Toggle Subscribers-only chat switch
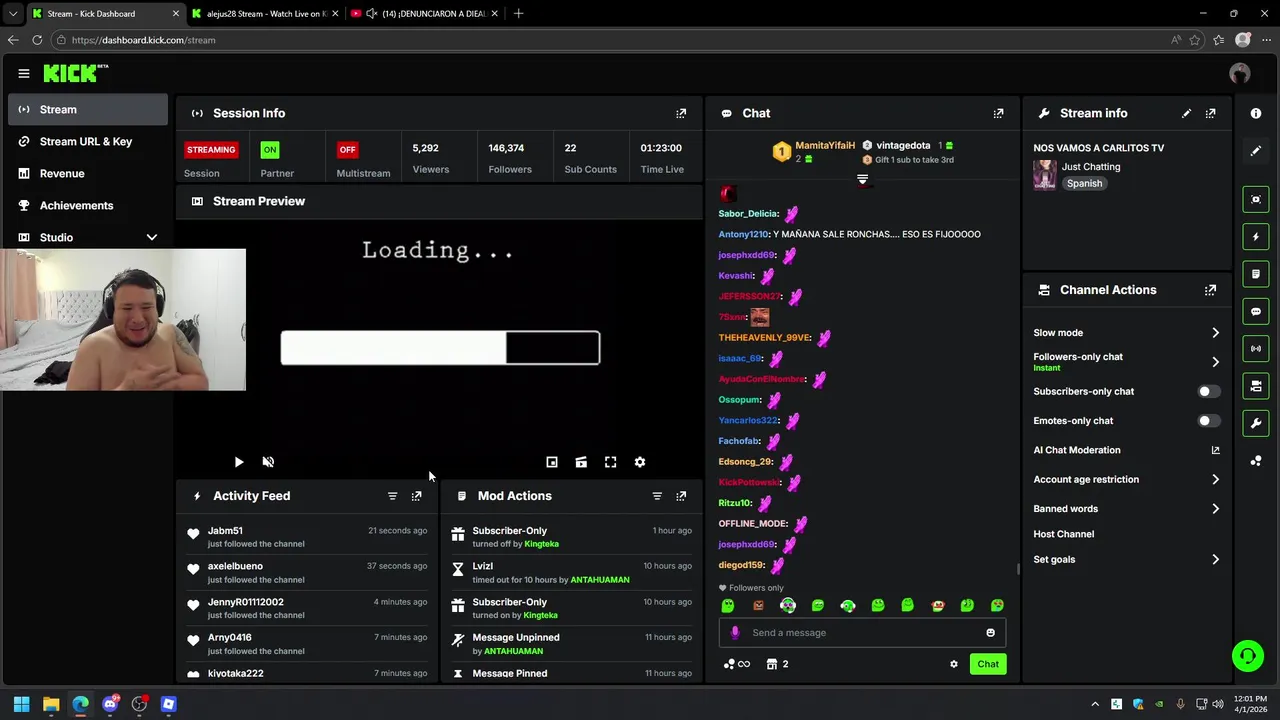Image resolution: width=1280 pixels, height=720 pixels. pyautogui.click(x=1209, y=391)
